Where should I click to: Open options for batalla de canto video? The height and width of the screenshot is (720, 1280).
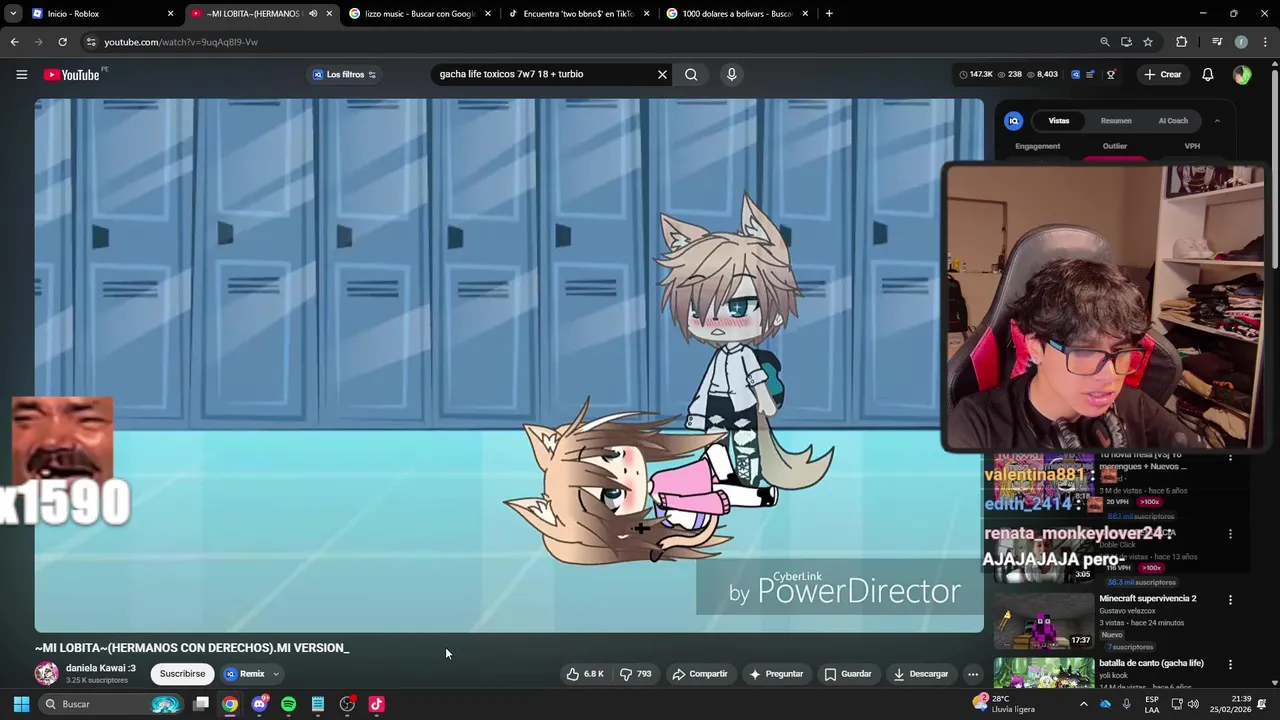click(1230, 664)
